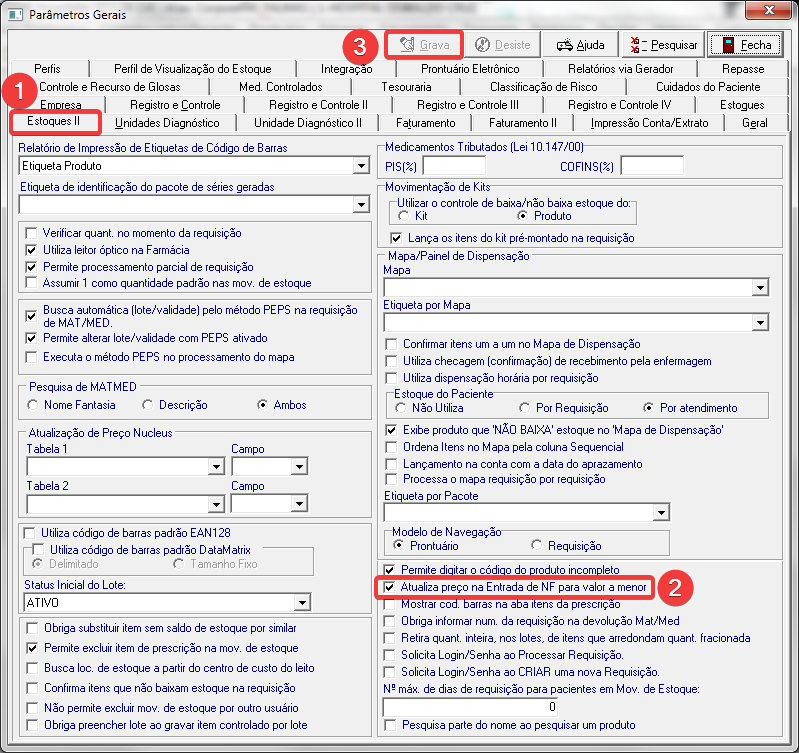
Task: Select Requisição navigation model
Action: 536,546
